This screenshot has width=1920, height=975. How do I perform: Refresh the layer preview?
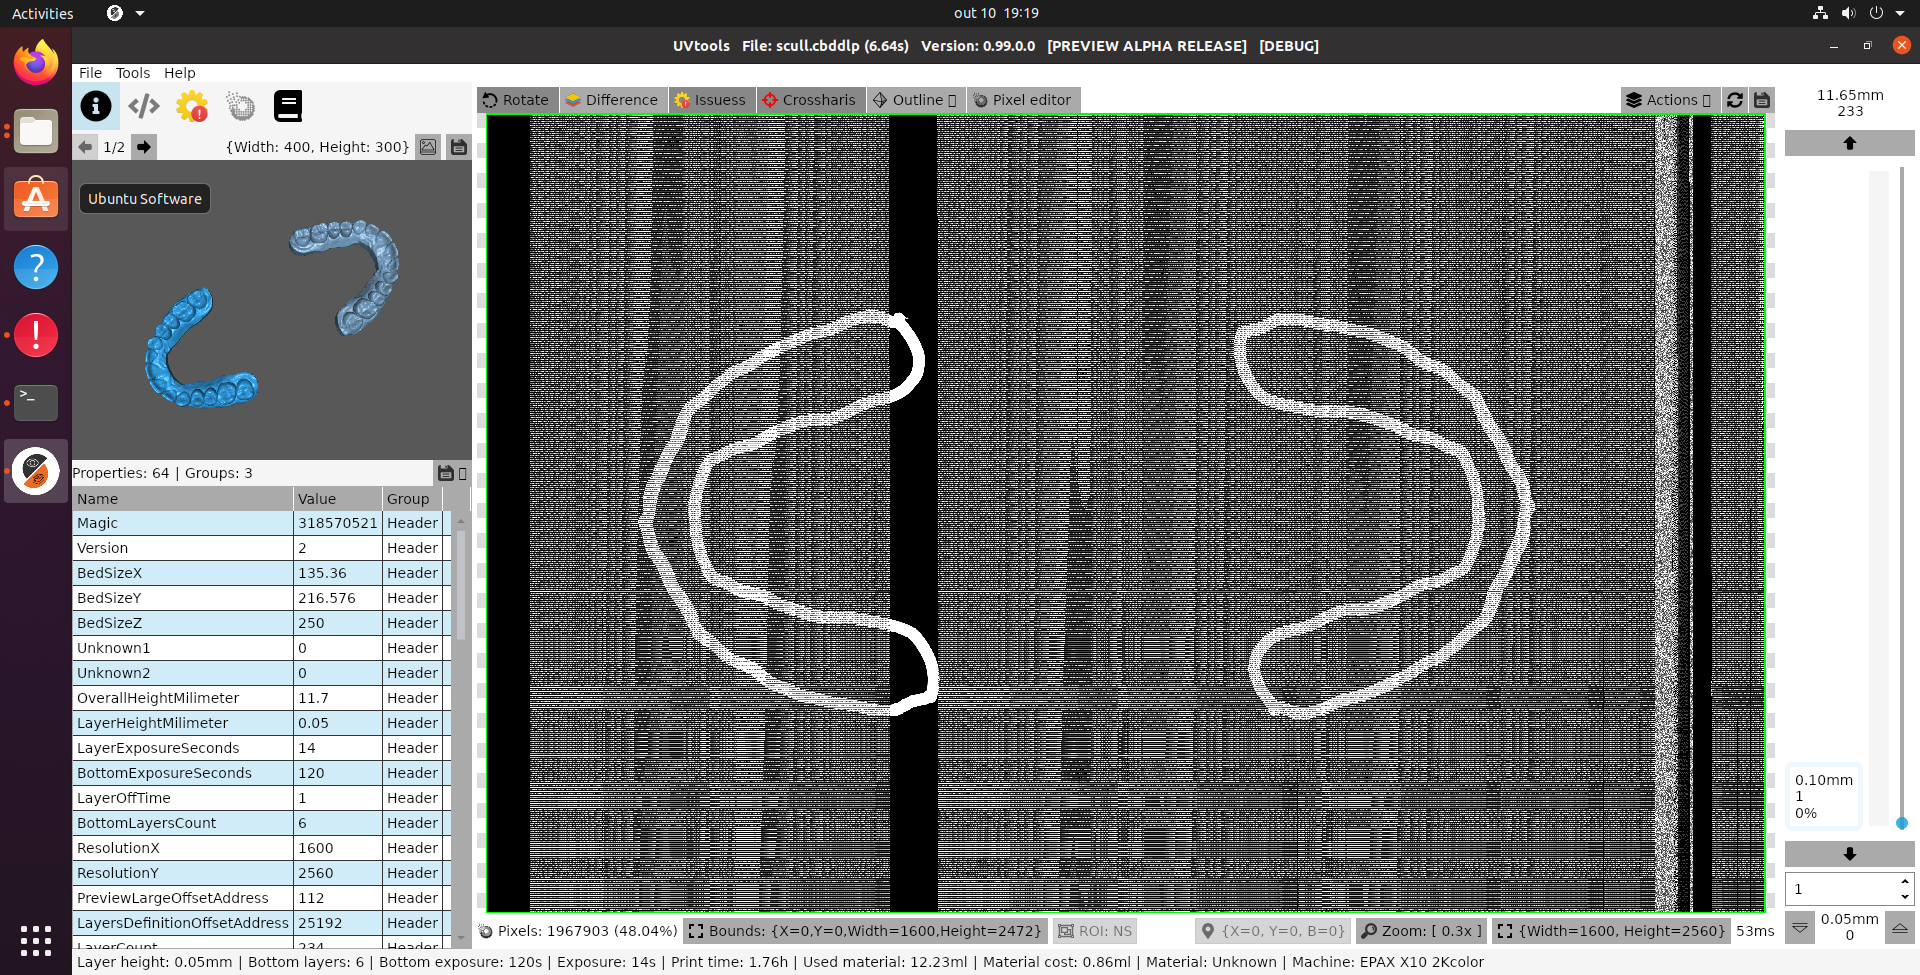[x=1735, y=100]
